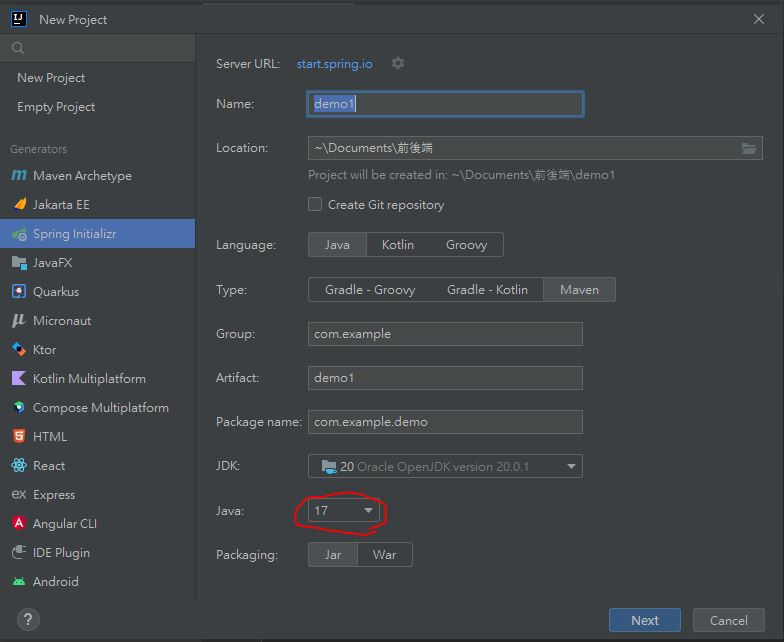Click the Micronaut mu icon

click(18, 320)
